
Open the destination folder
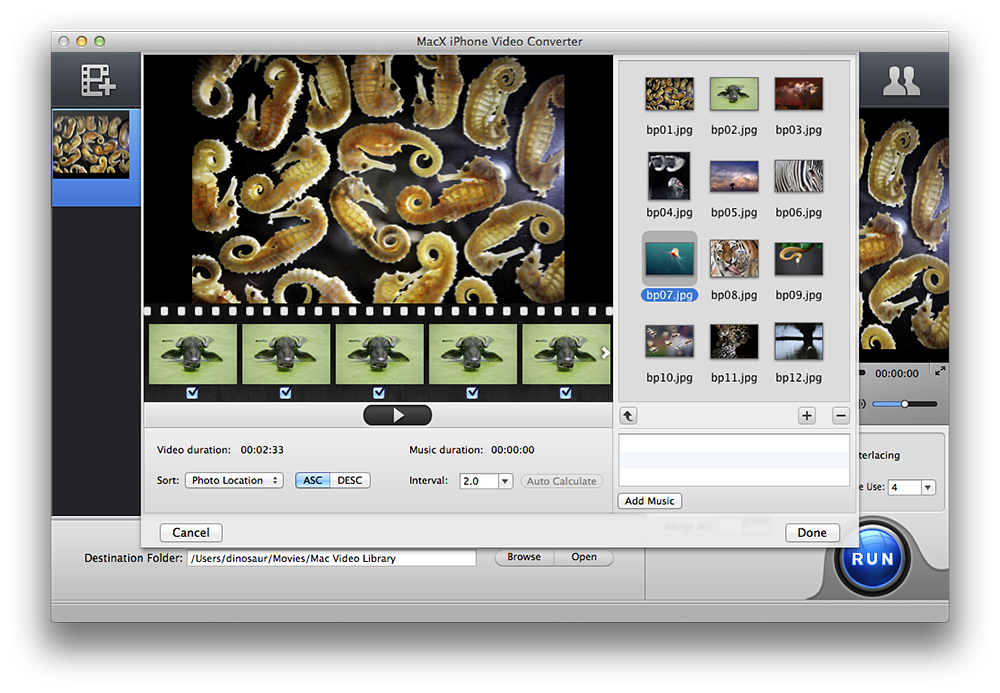pos(584,557)
